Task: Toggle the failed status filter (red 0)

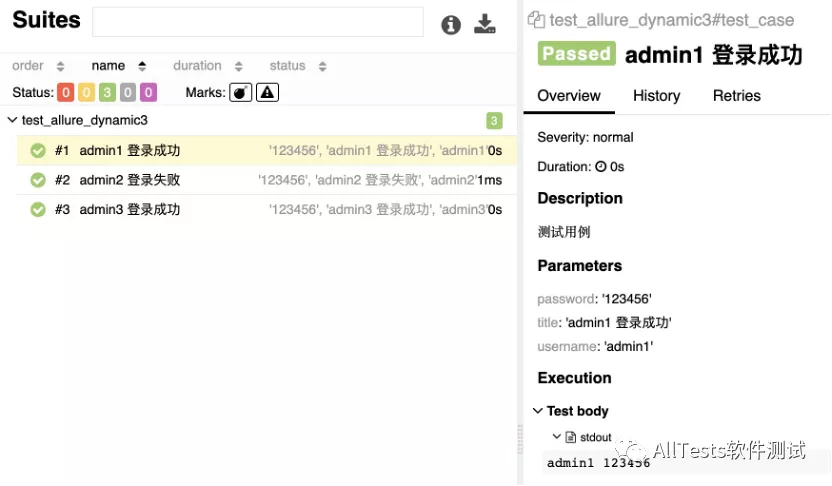Action: click(66, 92)
